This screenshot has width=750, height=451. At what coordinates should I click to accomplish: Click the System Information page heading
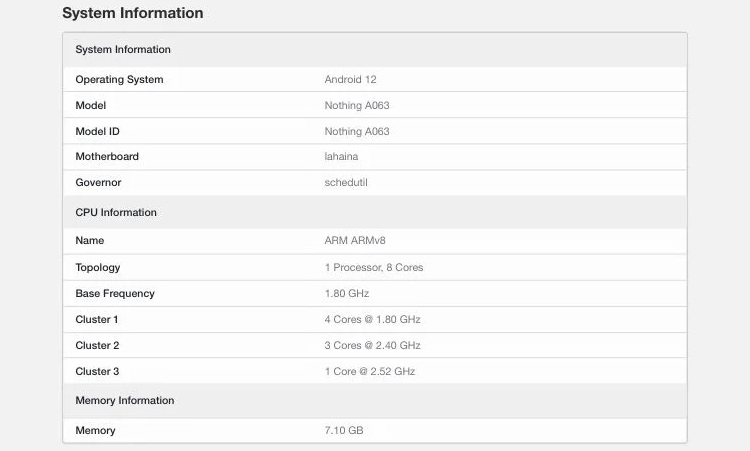(x=132, y=14)
